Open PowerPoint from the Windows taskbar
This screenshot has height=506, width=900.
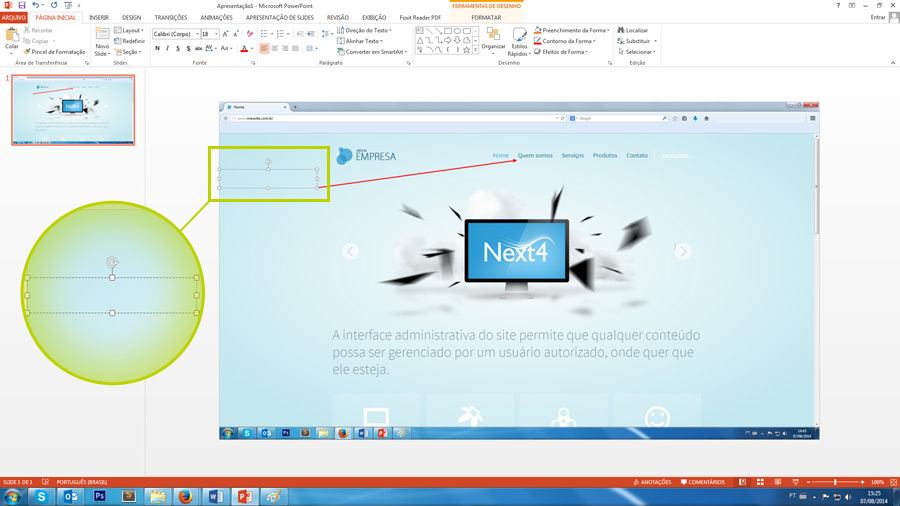point(243,496)
